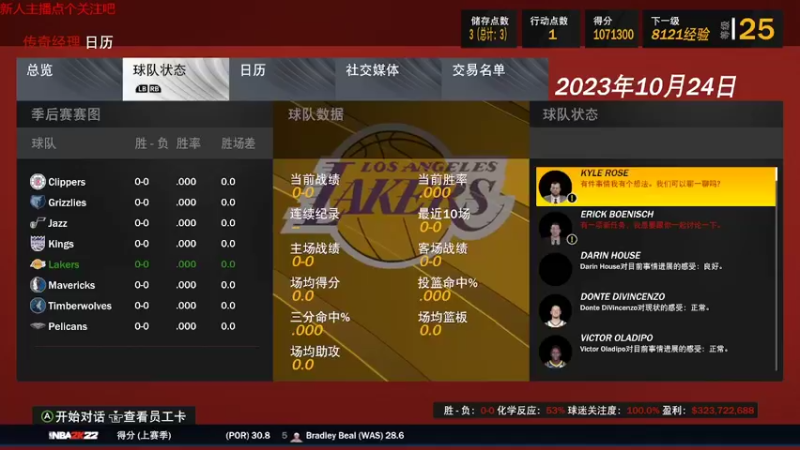Click the 最近10场 stat label

443,214
